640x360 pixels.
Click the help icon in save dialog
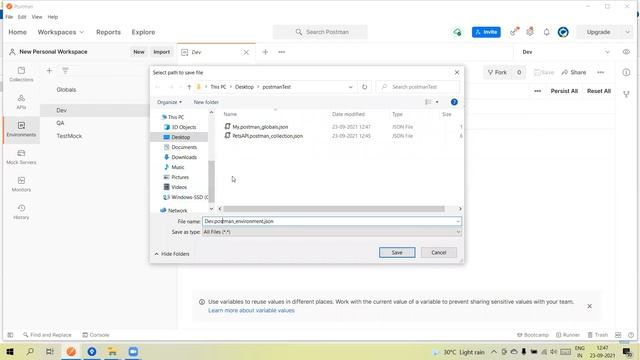tap(454, 102)
